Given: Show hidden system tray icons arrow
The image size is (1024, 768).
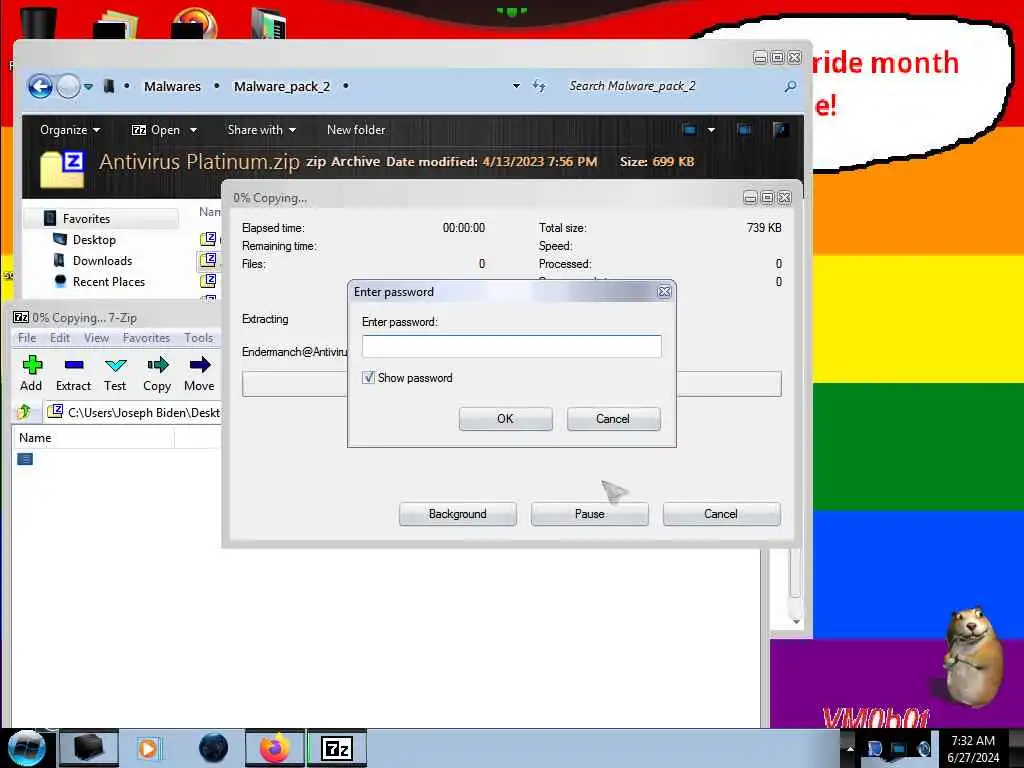Looking at the screenshot, I should [x=850, y=749].
